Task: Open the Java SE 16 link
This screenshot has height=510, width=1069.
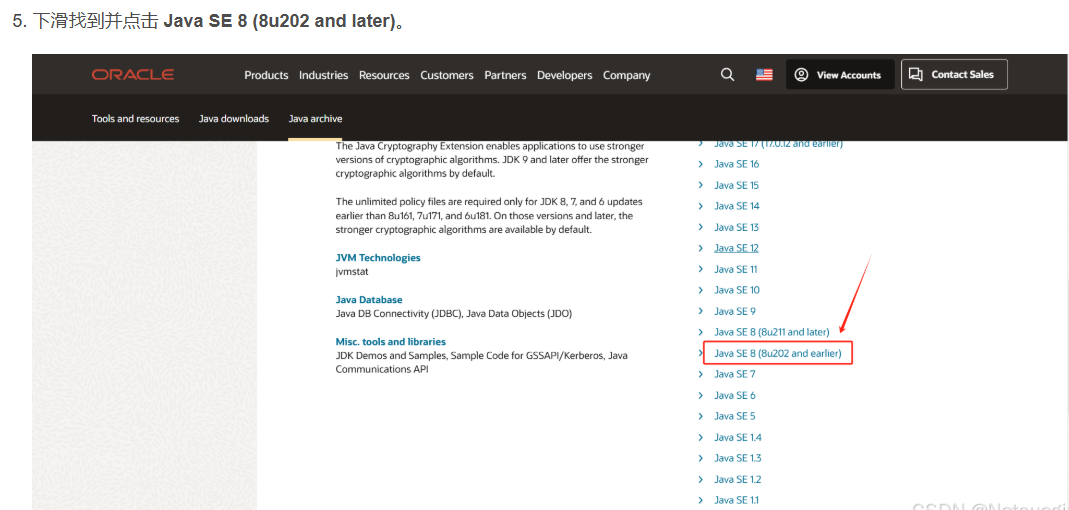Action: click(736, 164)
